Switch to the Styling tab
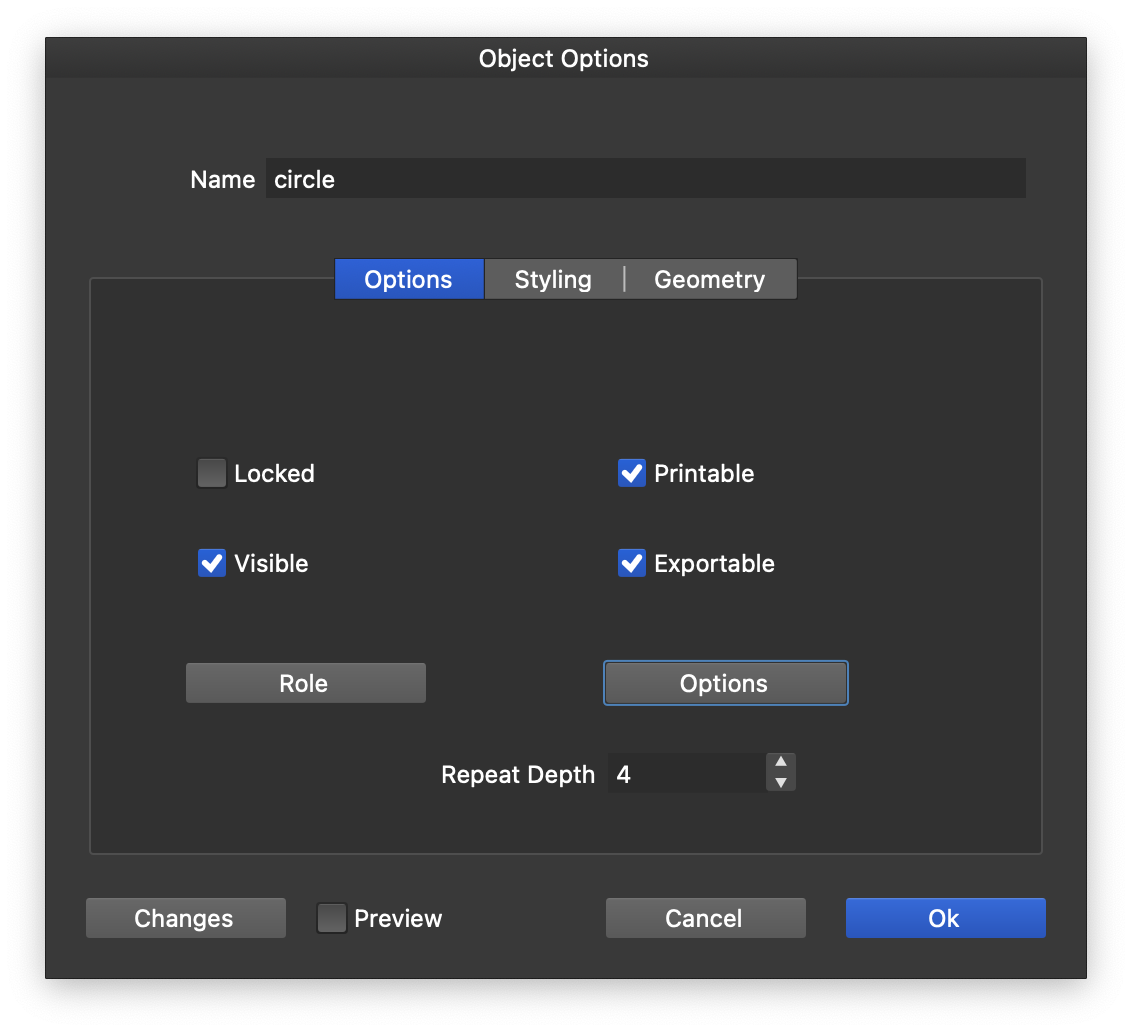 (553, 280)
